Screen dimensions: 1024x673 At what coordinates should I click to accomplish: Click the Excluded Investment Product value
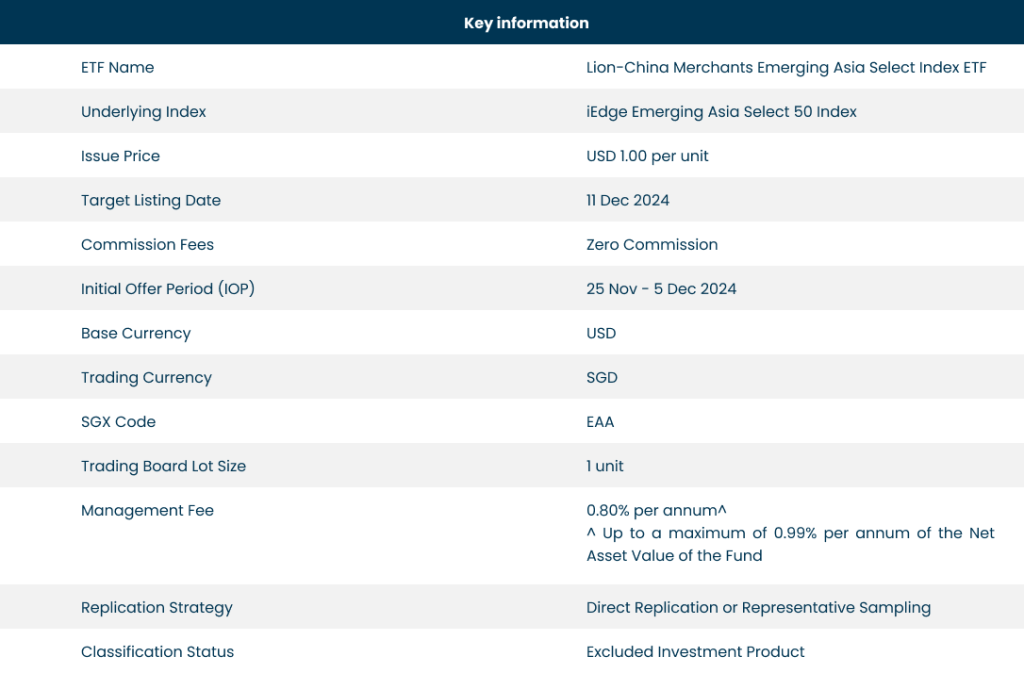pos(694,651)
